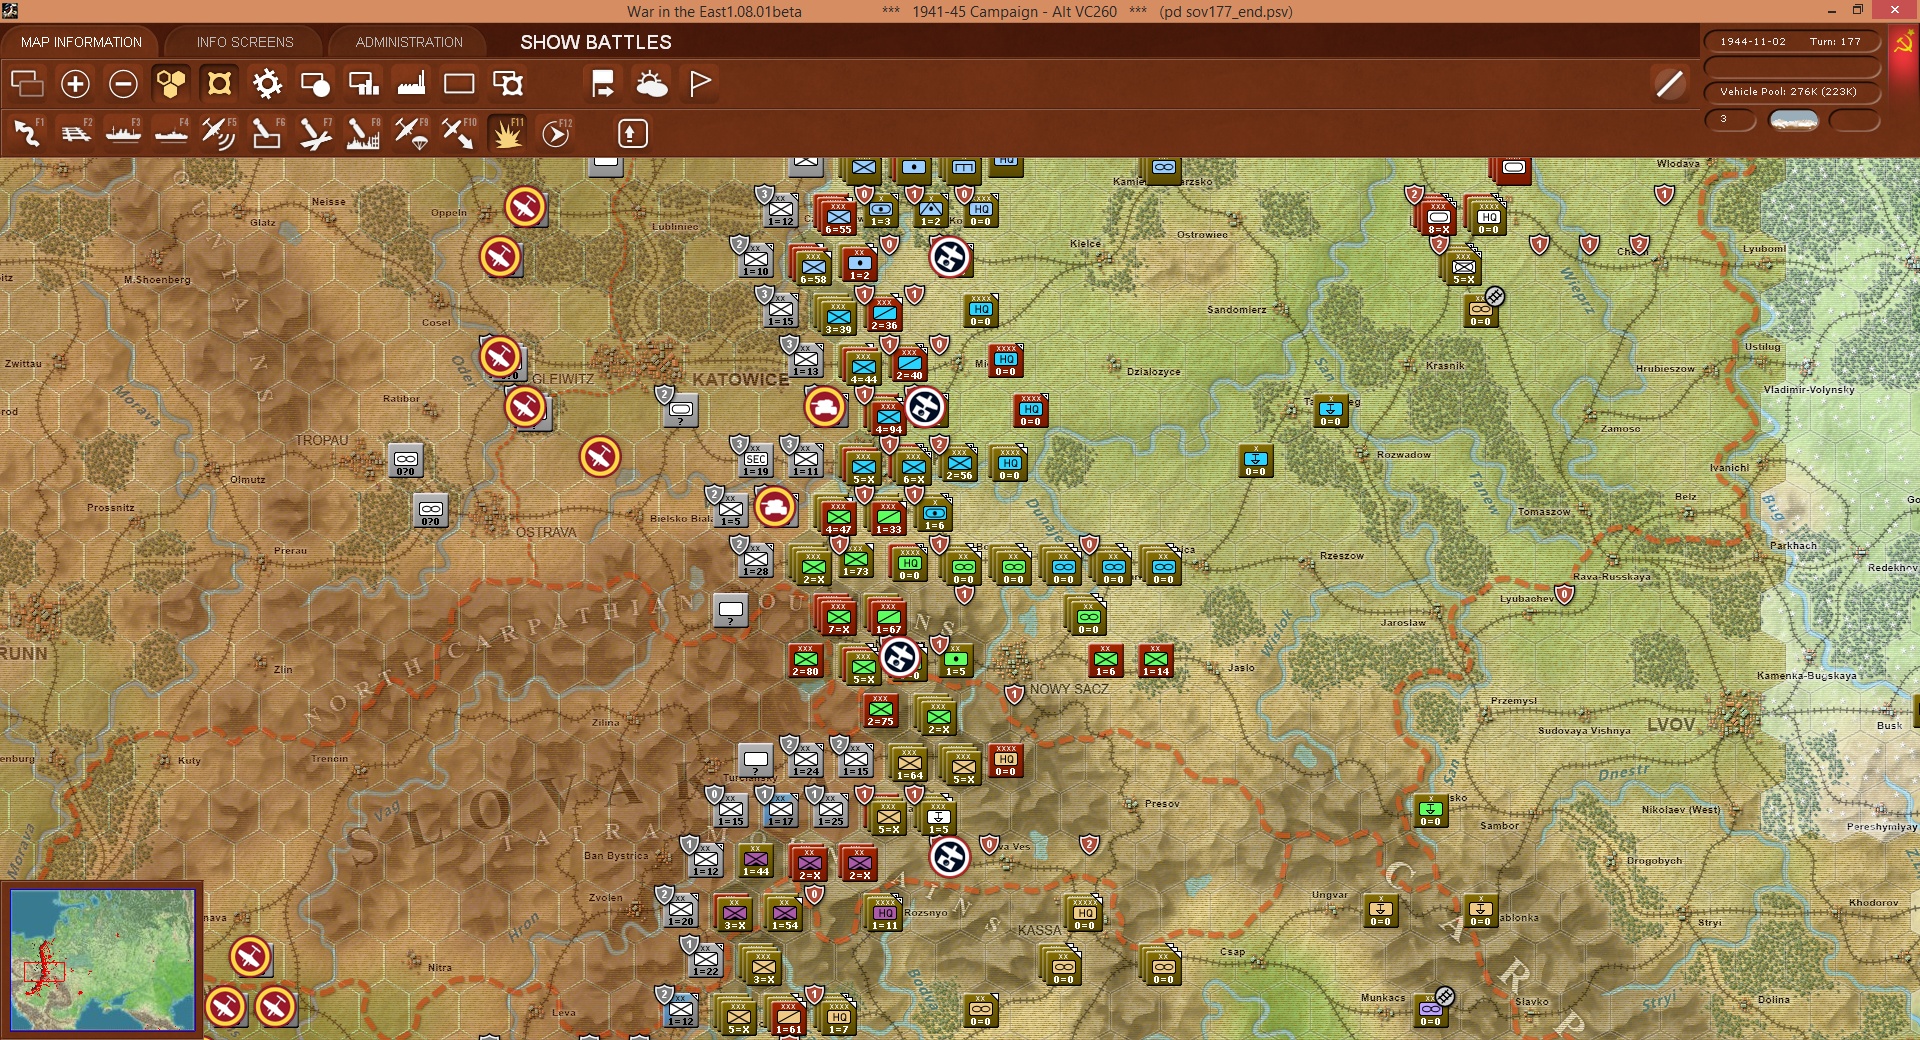
Task: Select the F5 air recon mode icon
Action: click(x=219, y=133)
